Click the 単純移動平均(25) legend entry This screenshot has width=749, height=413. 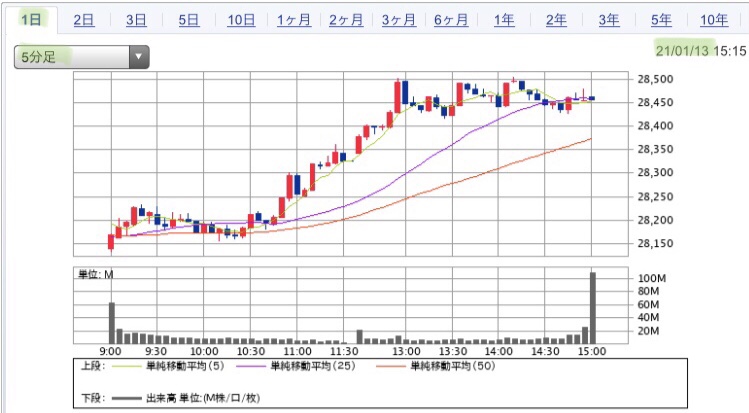click(313, 366)
